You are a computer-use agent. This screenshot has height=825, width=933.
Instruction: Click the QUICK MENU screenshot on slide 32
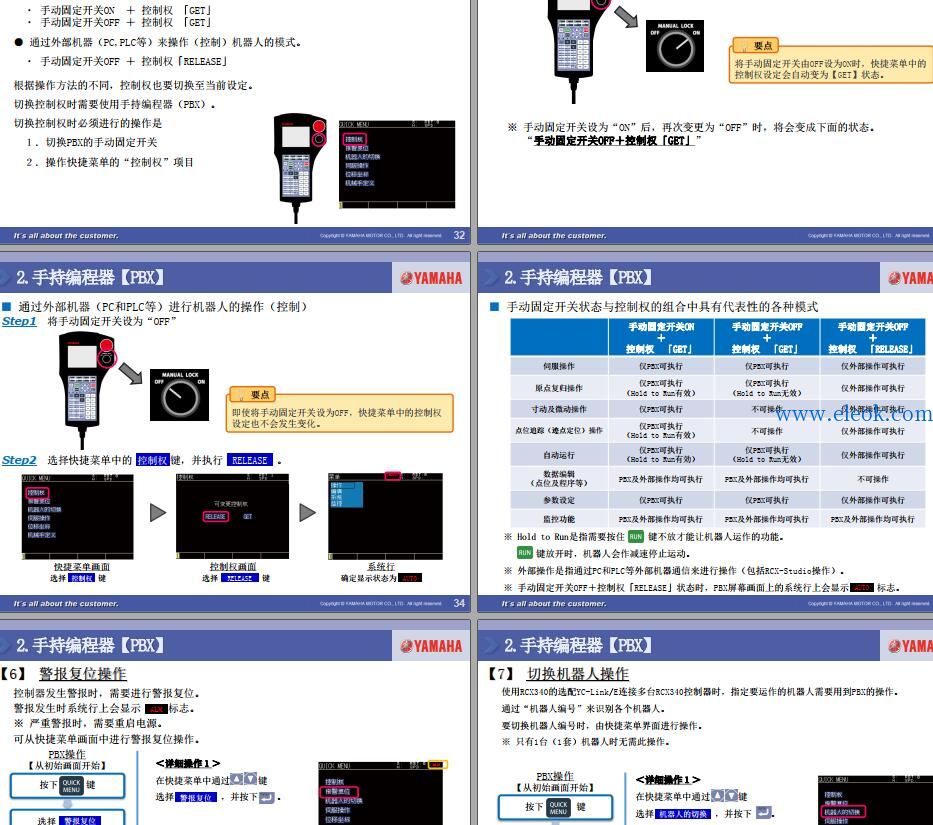(397, 164)
